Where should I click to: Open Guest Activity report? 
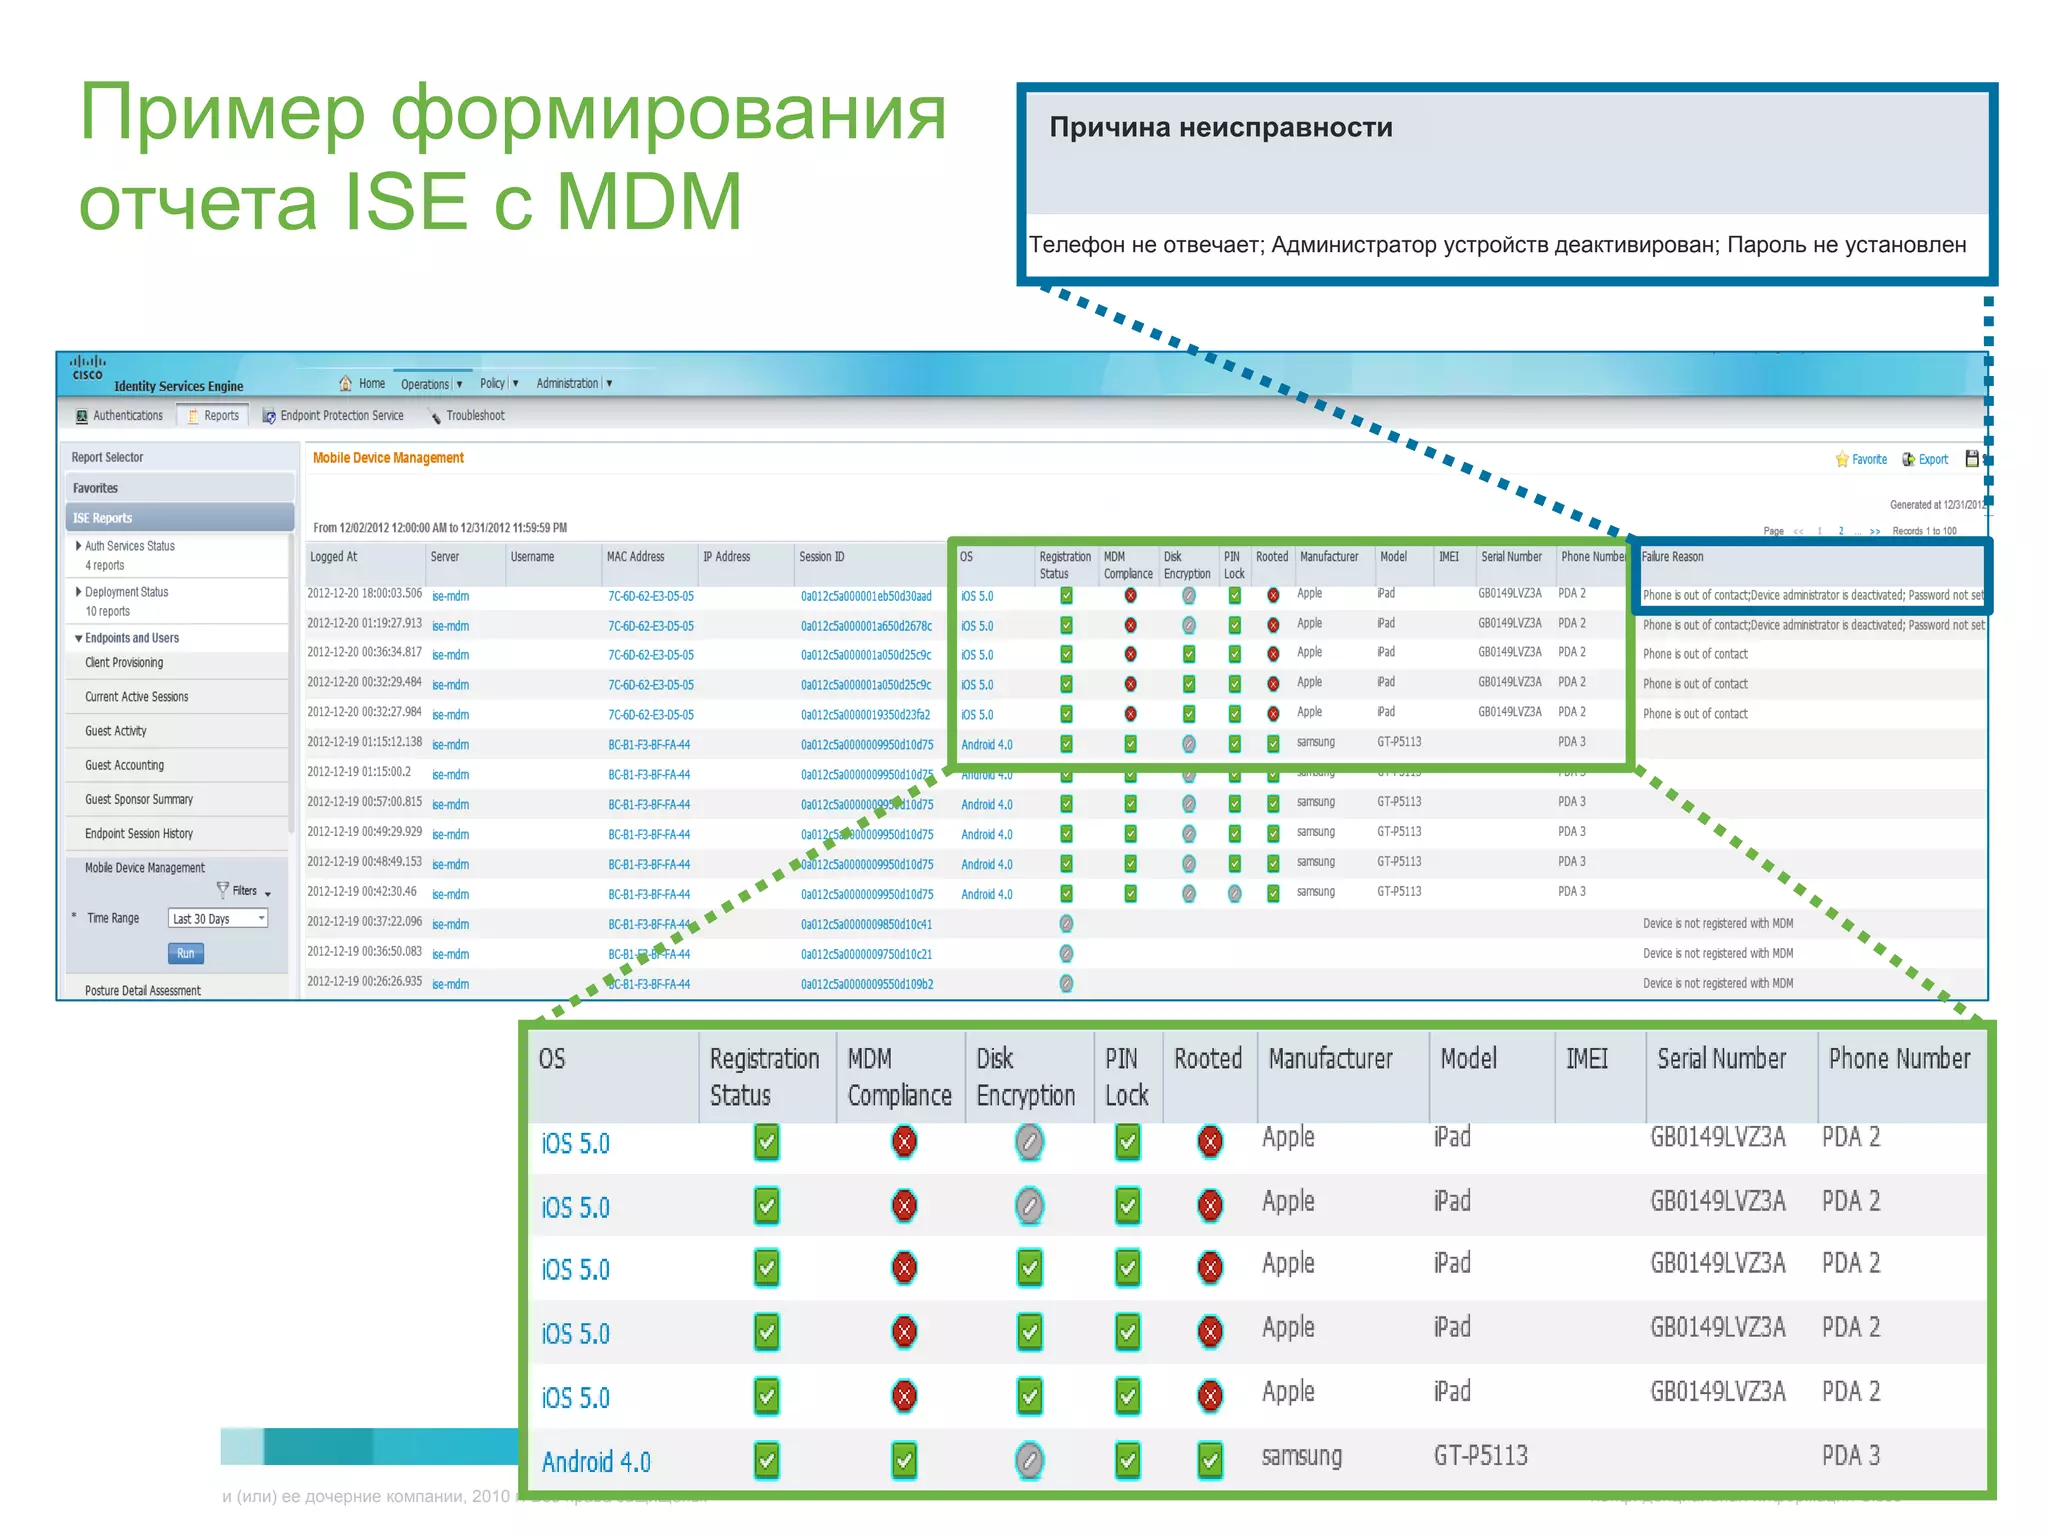point(116,730)
